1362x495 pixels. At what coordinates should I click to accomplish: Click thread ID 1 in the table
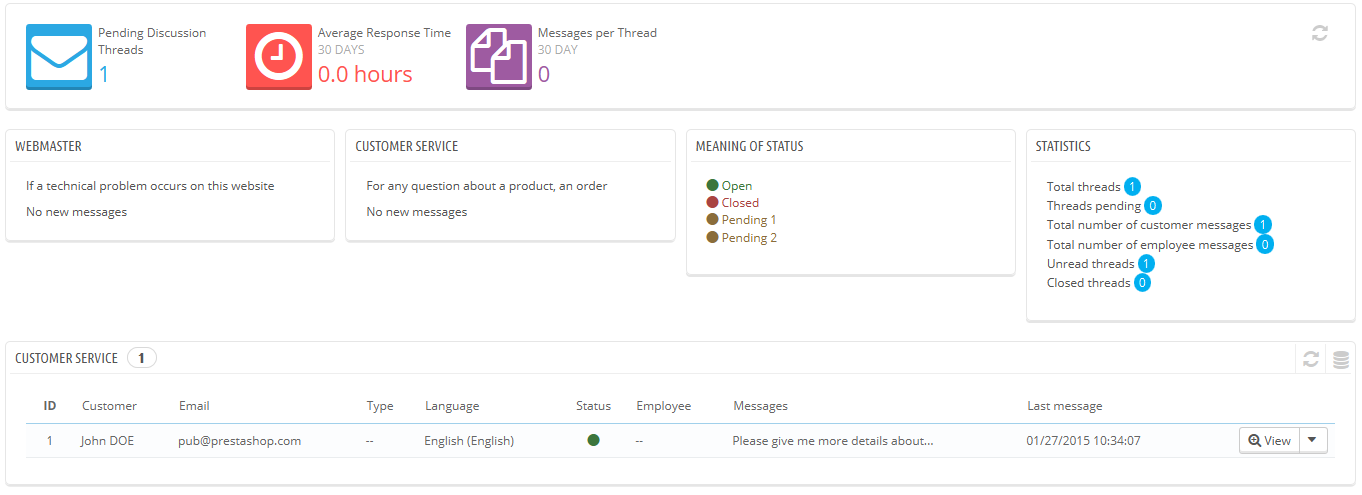(50, 440)
